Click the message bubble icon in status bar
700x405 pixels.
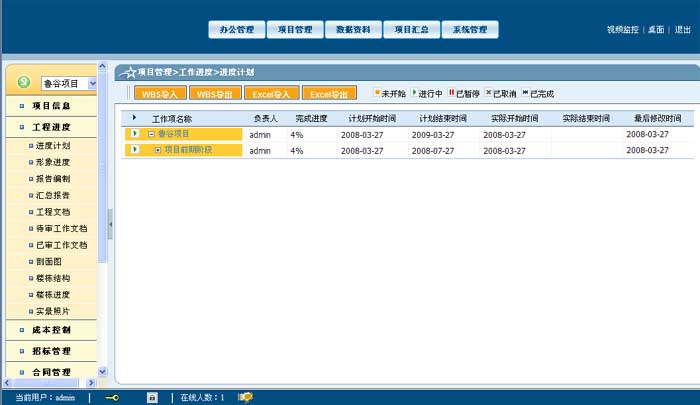(x=245, y=397)
